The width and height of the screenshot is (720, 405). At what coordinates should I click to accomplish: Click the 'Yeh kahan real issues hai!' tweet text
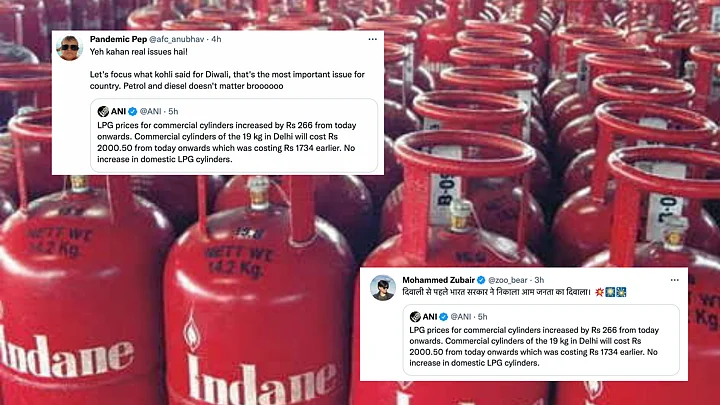(139, 51)
